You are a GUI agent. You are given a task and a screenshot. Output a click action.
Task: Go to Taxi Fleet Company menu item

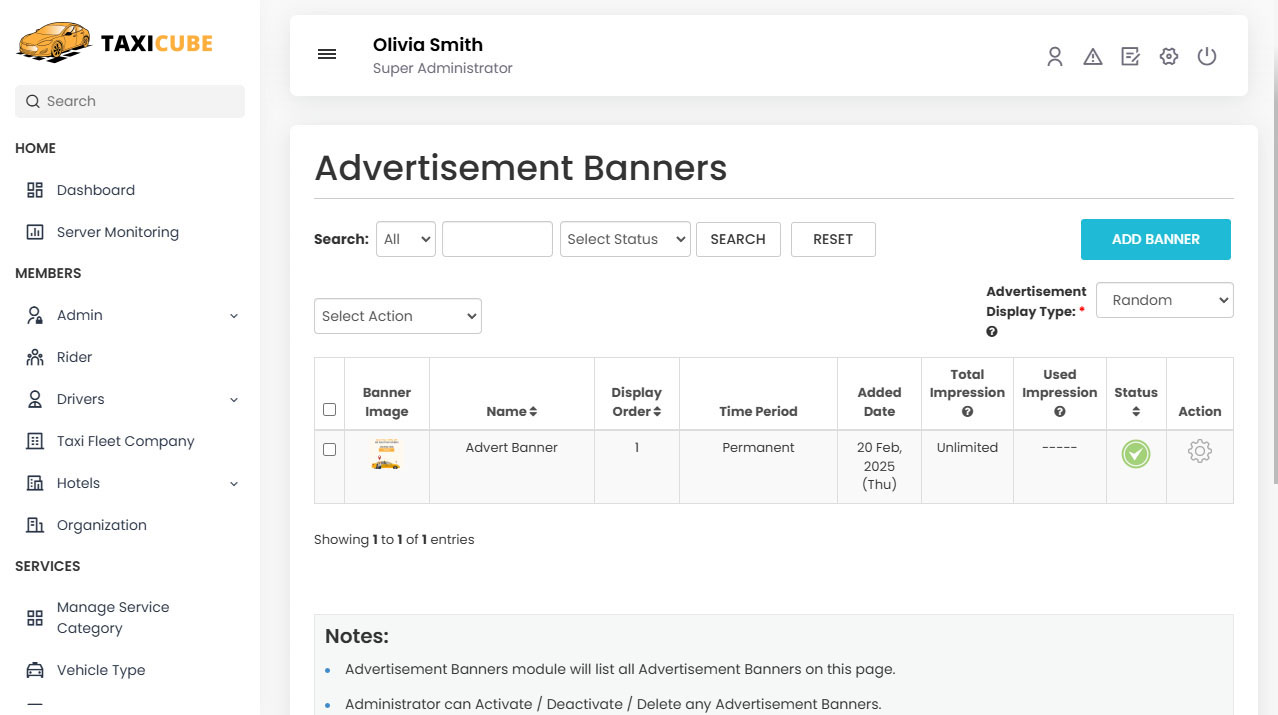[x=125, y=441]
